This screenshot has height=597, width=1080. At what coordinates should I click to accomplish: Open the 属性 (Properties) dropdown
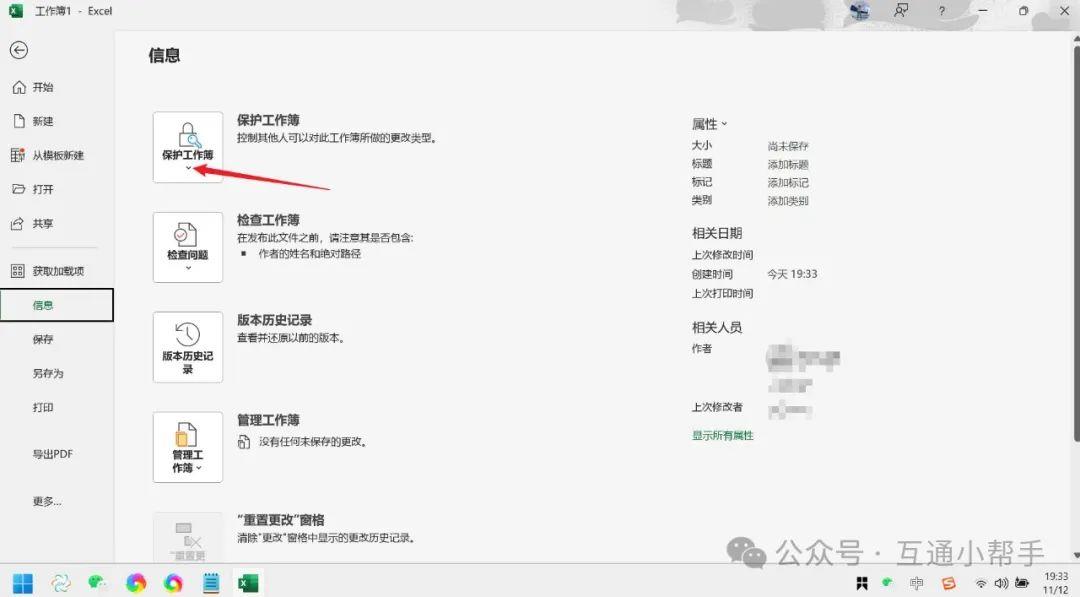[x=710, y=123]
